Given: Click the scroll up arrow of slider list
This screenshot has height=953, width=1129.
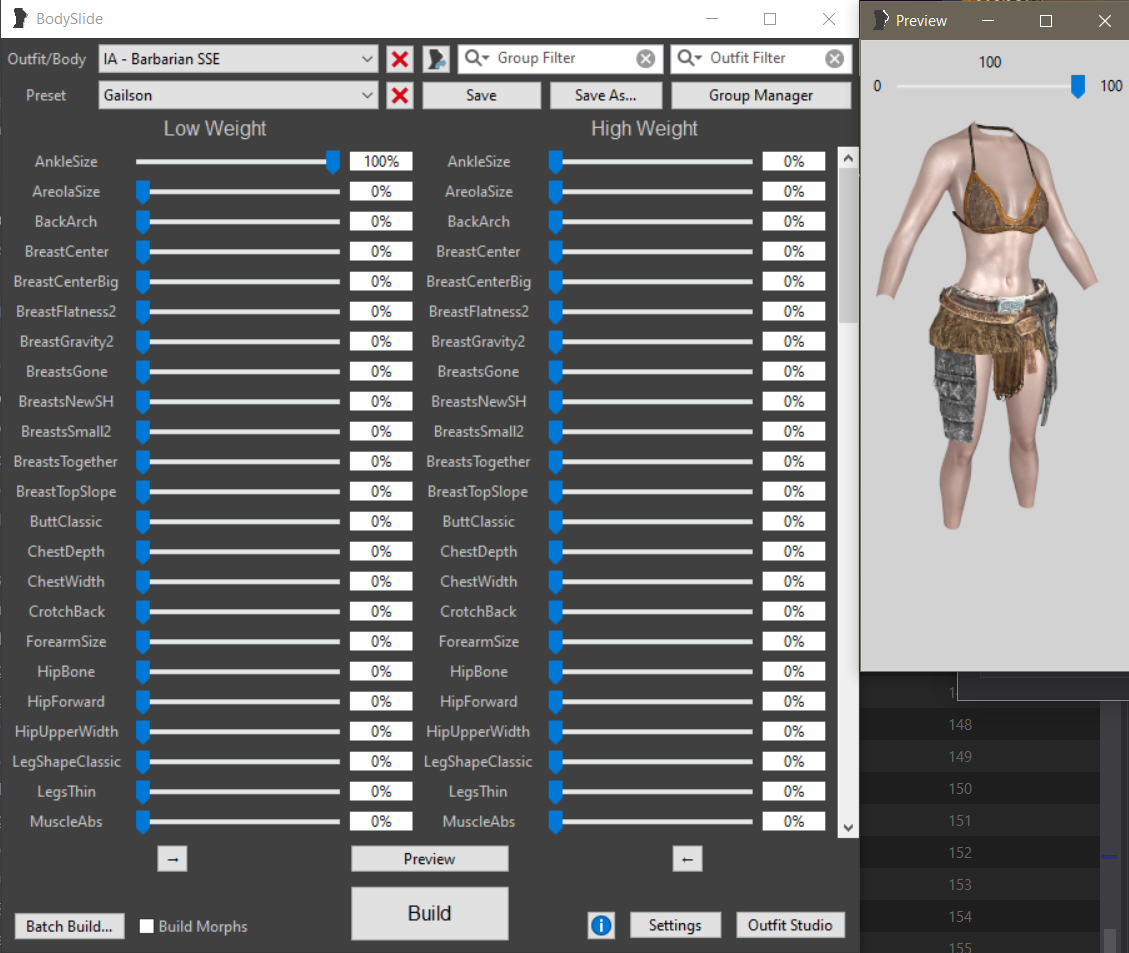Looking at the screenshot, I should pyautogui.click(x=848, y=158).
